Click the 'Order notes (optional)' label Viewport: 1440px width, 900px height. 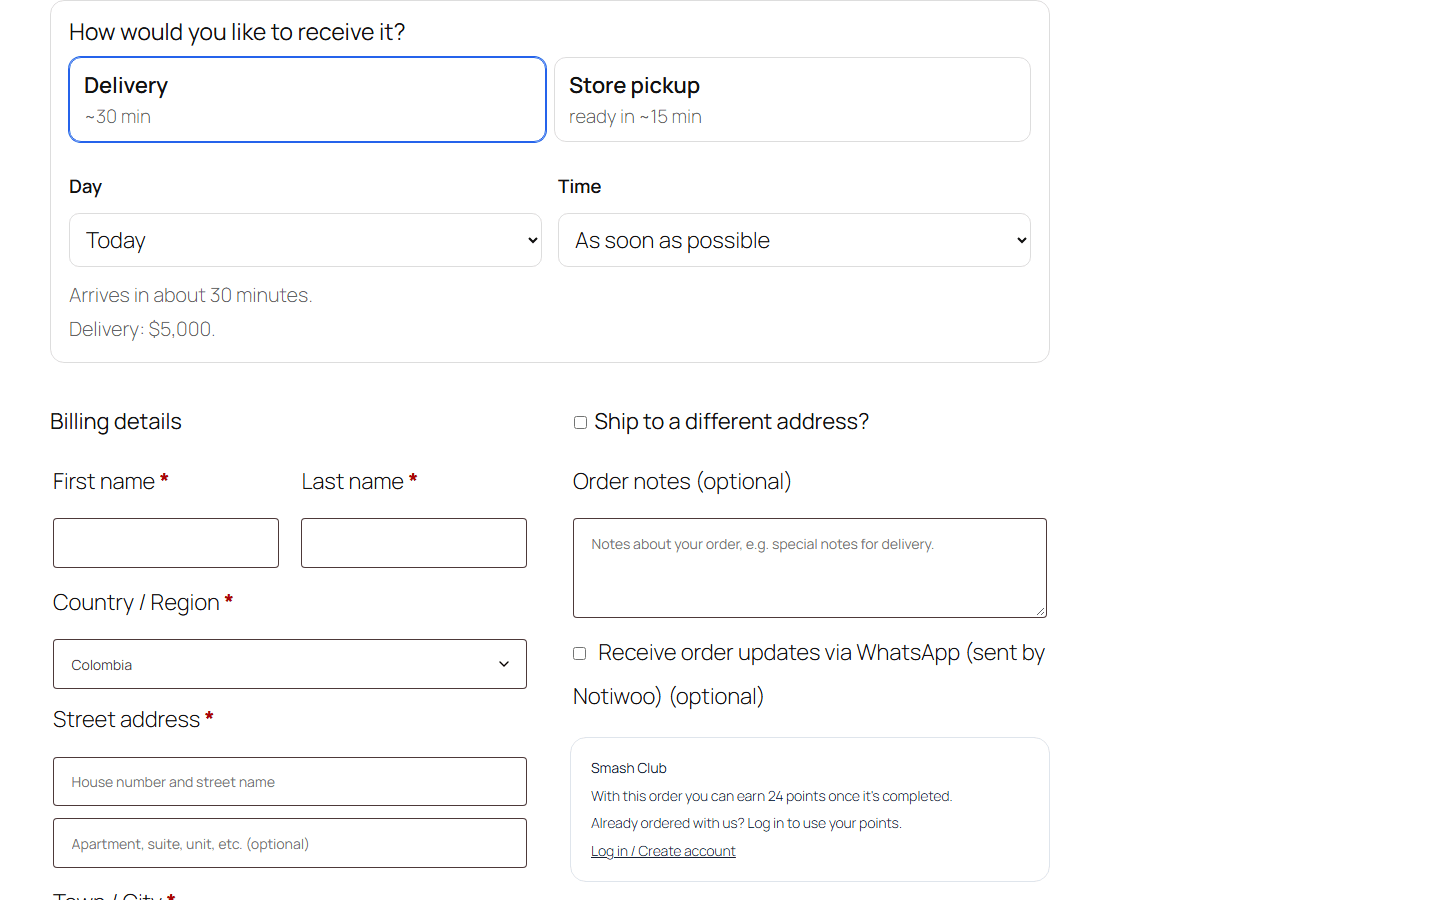pyautogui.click(x=682, y=481)
